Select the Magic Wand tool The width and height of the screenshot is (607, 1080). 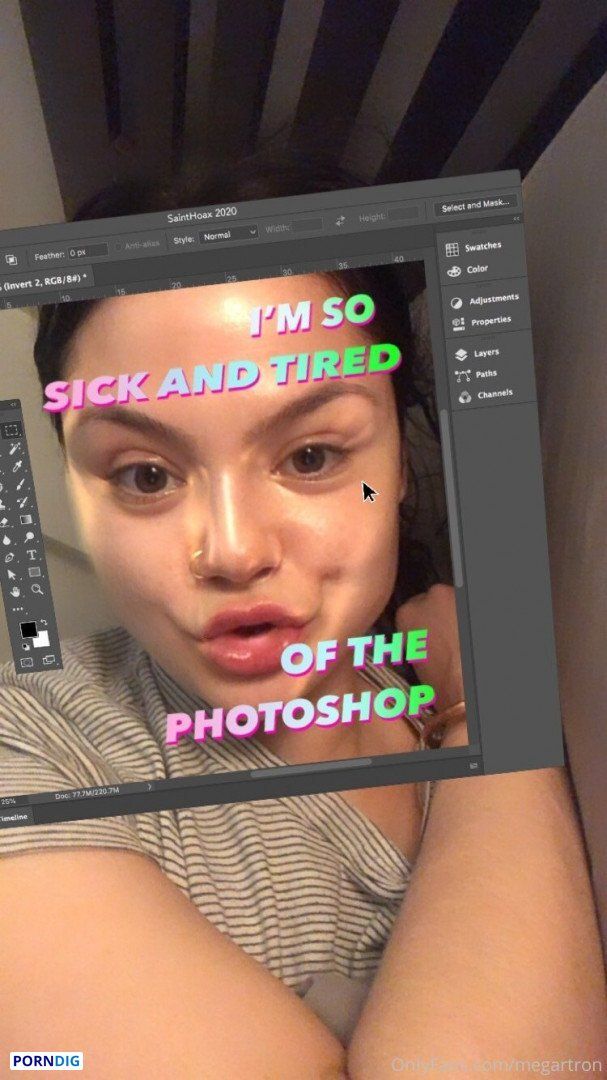(x=14, y=448)
